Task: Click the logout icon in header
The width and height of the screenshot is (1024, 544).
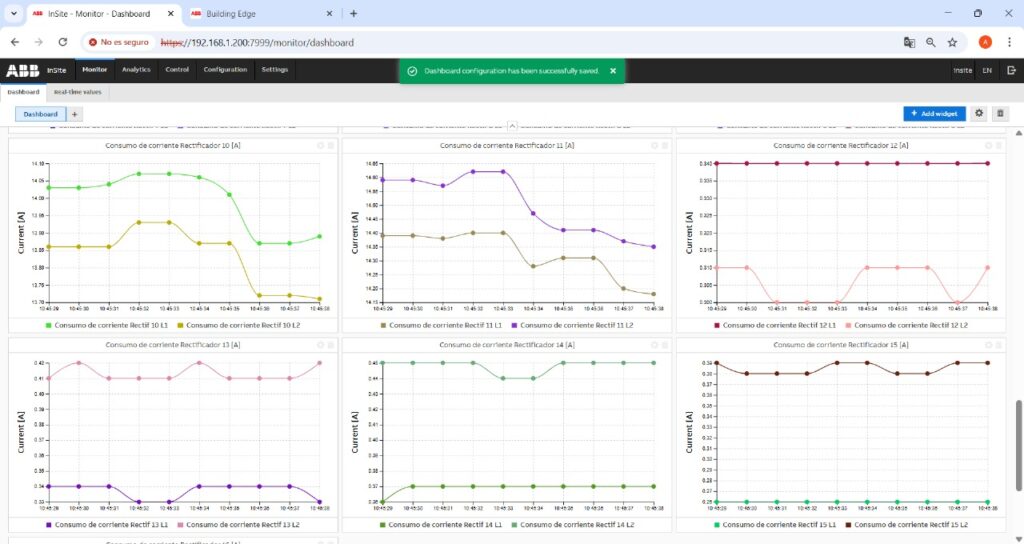Action: 1011,70
